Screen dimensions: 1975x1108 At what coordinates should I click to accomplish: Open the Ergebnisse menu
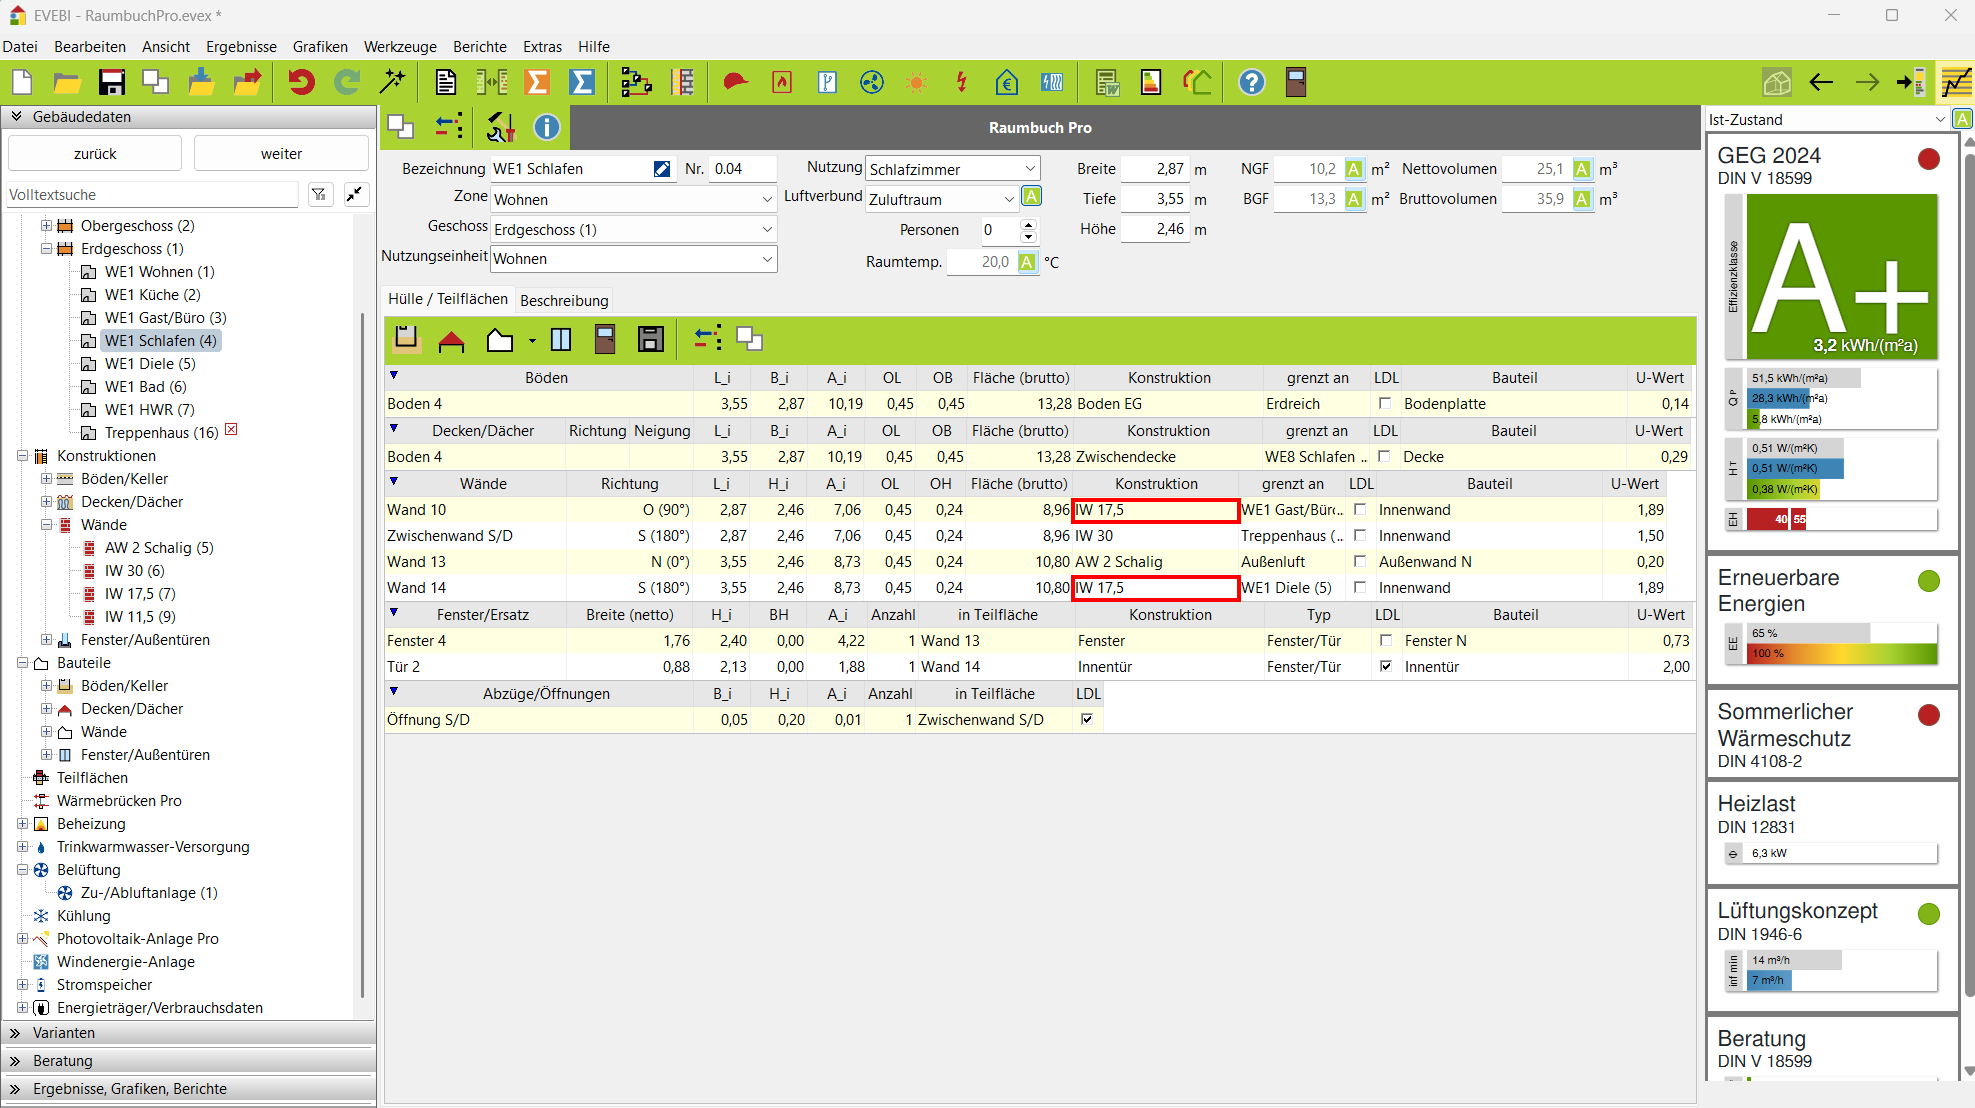click(x=241, y=46)
